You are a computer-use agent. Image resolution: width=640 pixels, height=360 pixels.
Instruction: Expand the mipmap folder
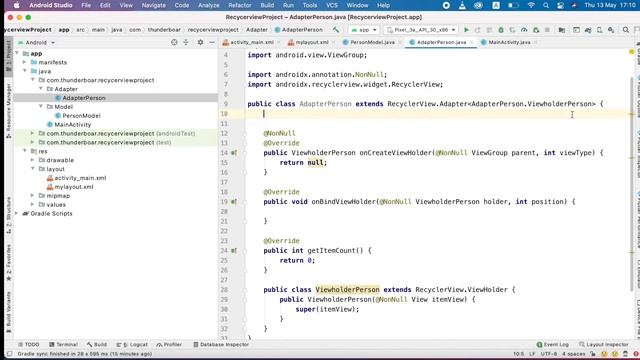click(33, 196)
